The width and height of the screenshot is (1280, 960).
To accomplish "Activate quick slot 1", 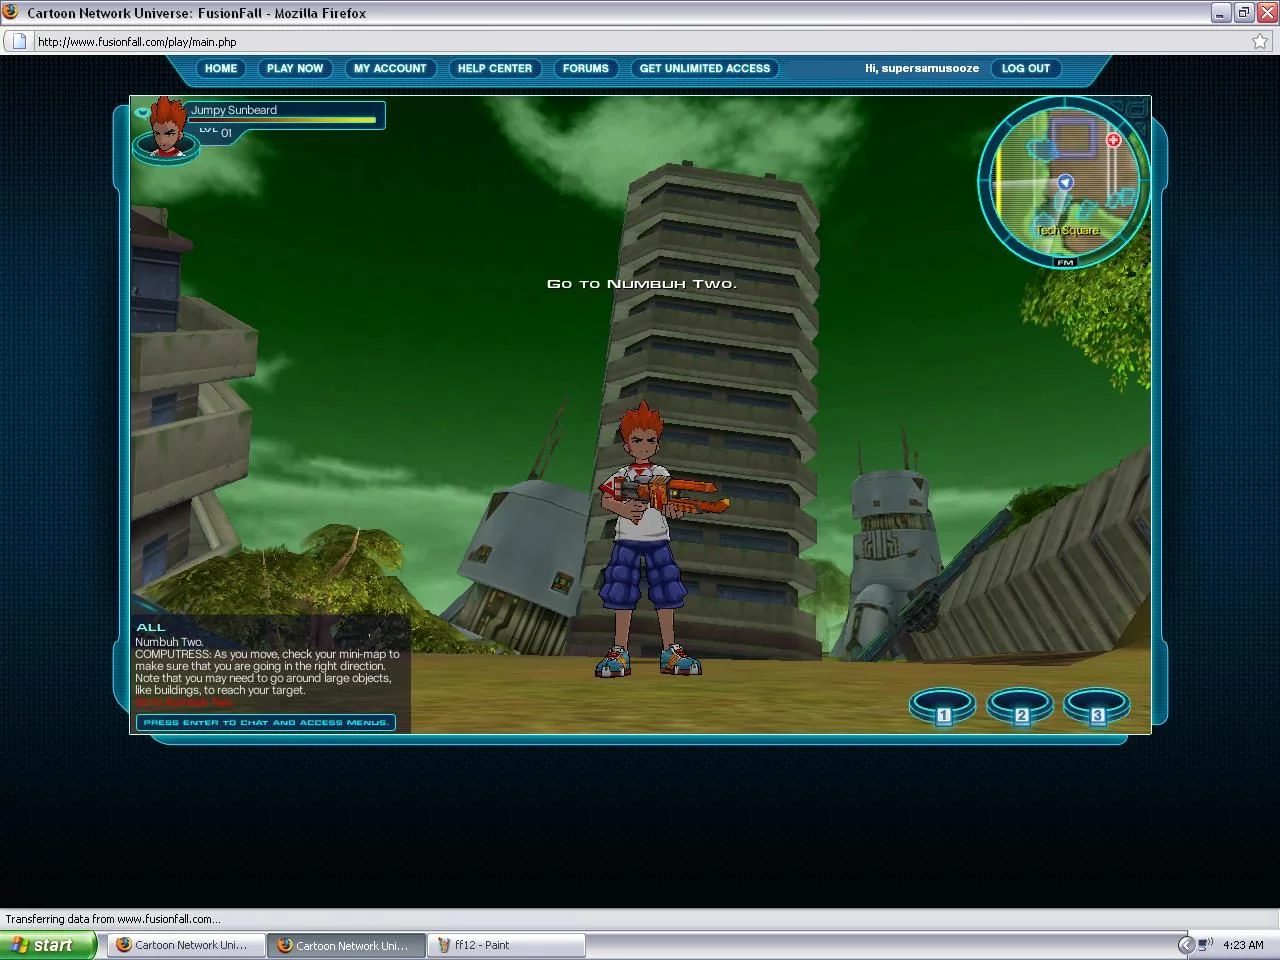I will click(943, 706).
